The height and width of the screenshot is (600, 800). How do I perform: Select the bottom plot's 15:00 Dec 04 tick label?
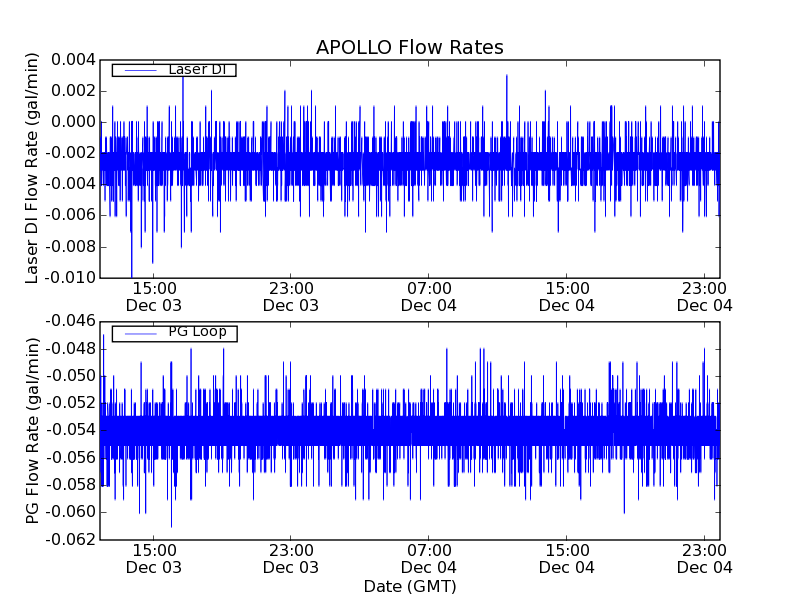(567, 558)
